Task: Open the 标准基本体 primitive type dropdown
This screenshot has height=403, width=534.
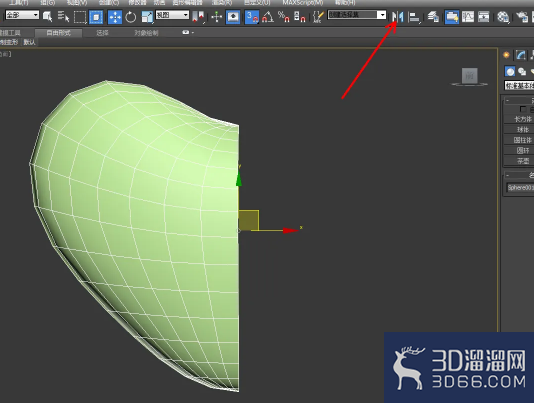Action: pyautogui.click(x=519, y=85)
